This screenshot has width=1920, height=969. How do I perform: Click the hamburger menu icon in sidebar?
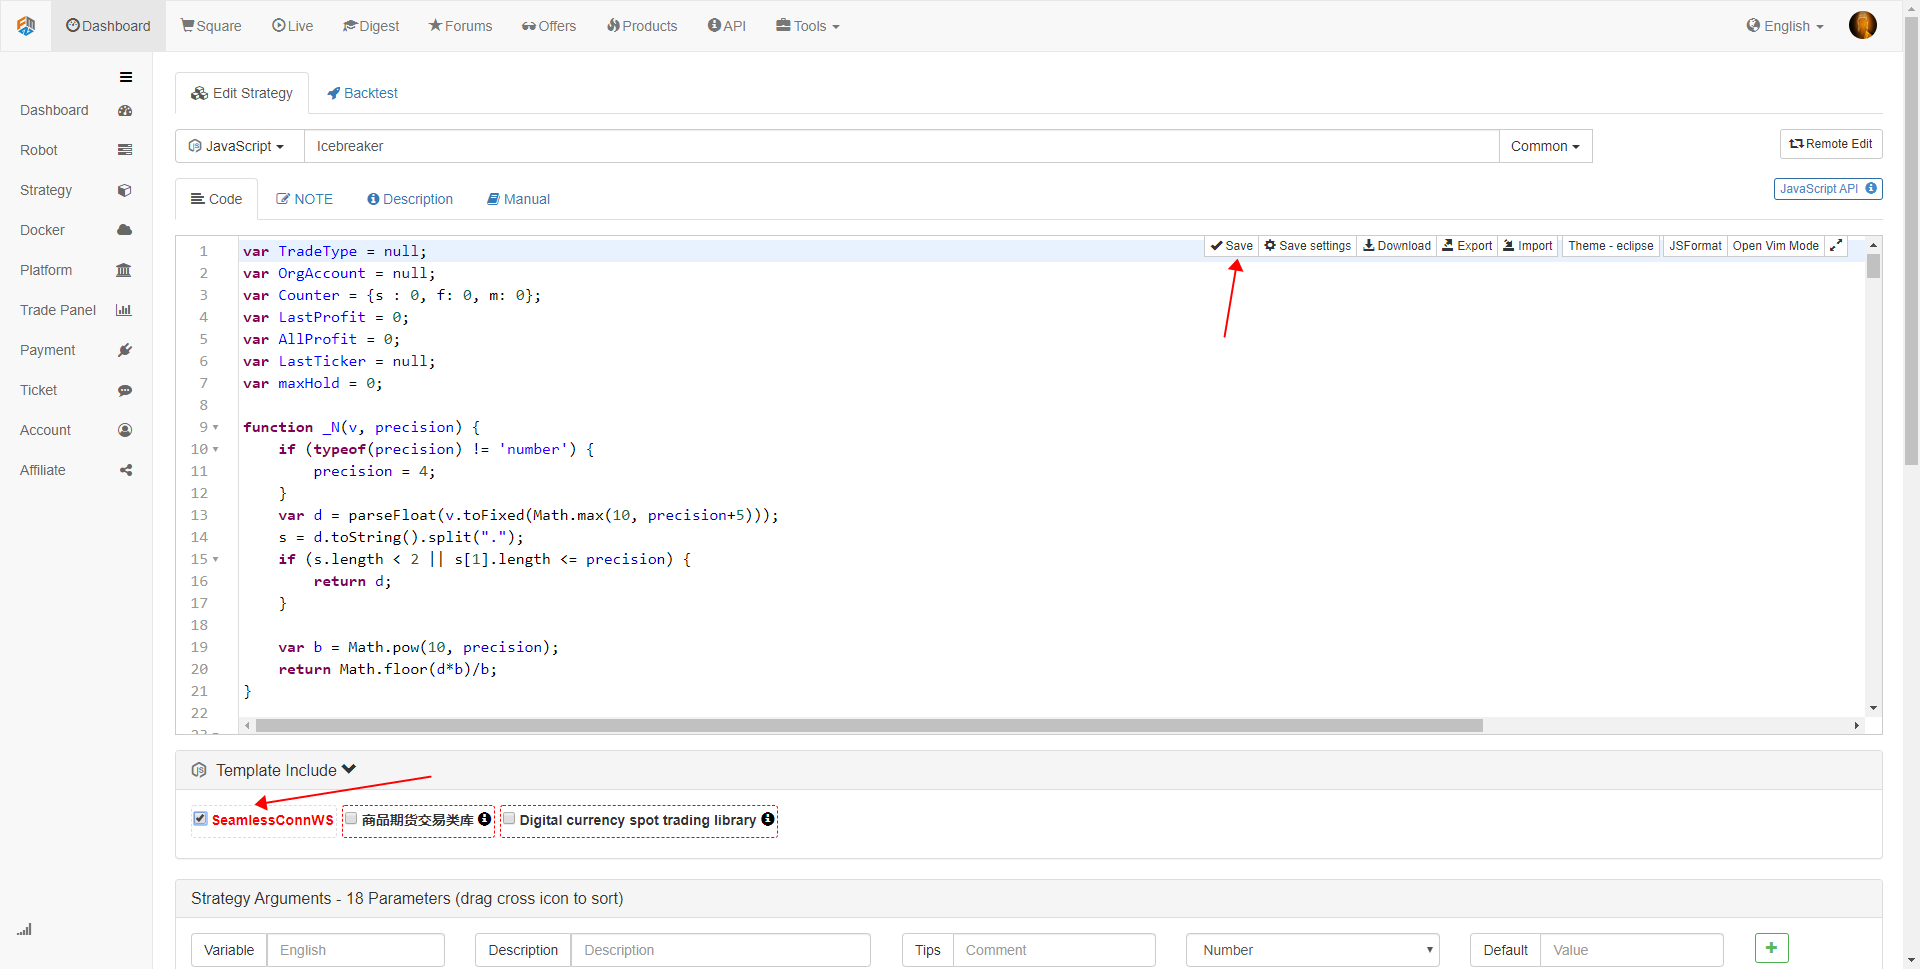point(126,77)
